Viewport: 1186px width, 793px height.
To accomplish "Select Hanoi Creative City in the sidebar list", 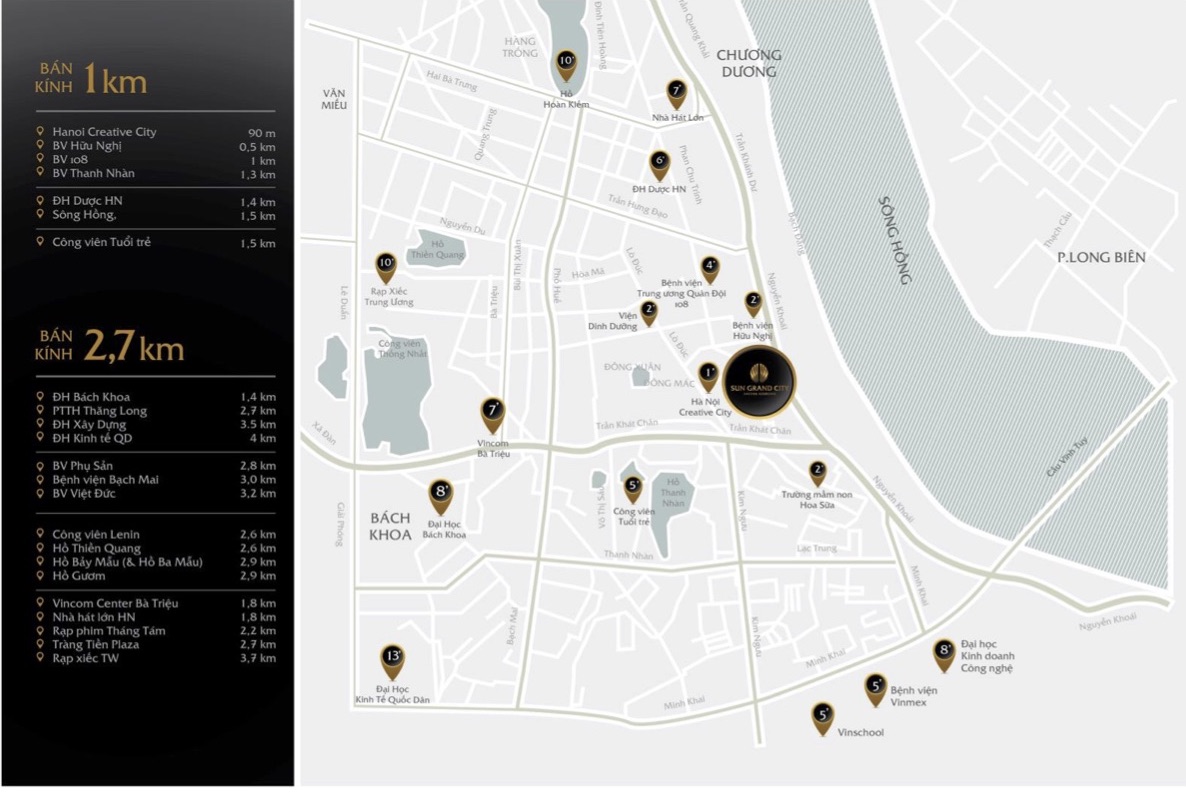I will coord(104,132).
